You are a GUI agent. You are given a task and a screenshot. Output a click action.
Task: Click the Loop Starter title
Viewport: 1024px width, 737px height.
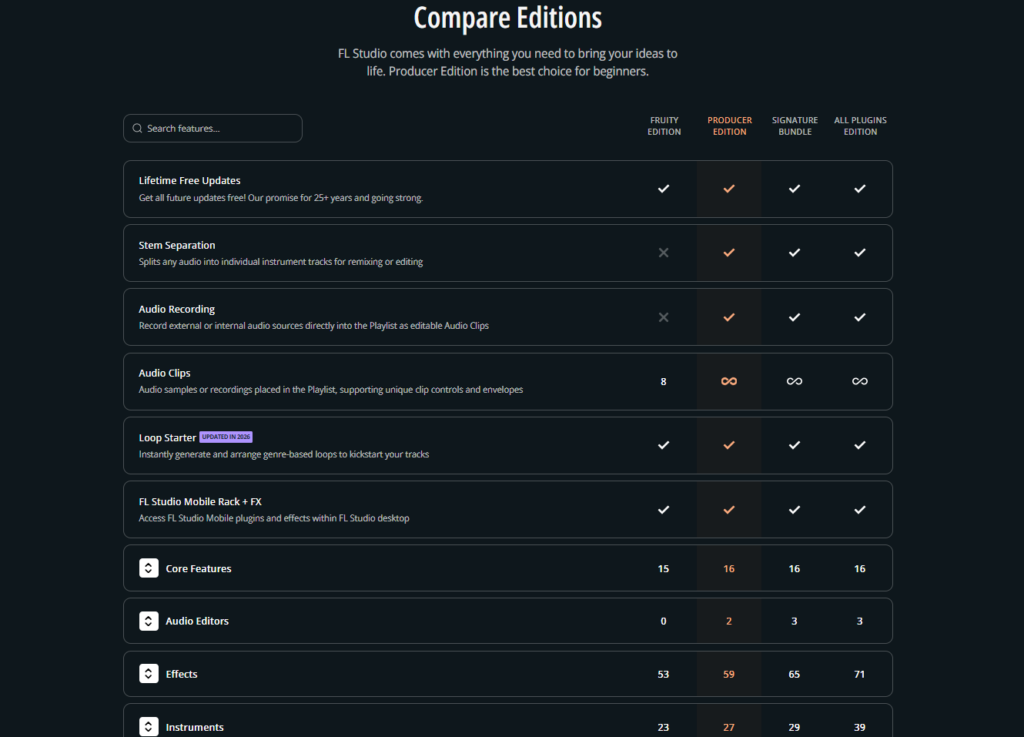click(x=167, y=438)
